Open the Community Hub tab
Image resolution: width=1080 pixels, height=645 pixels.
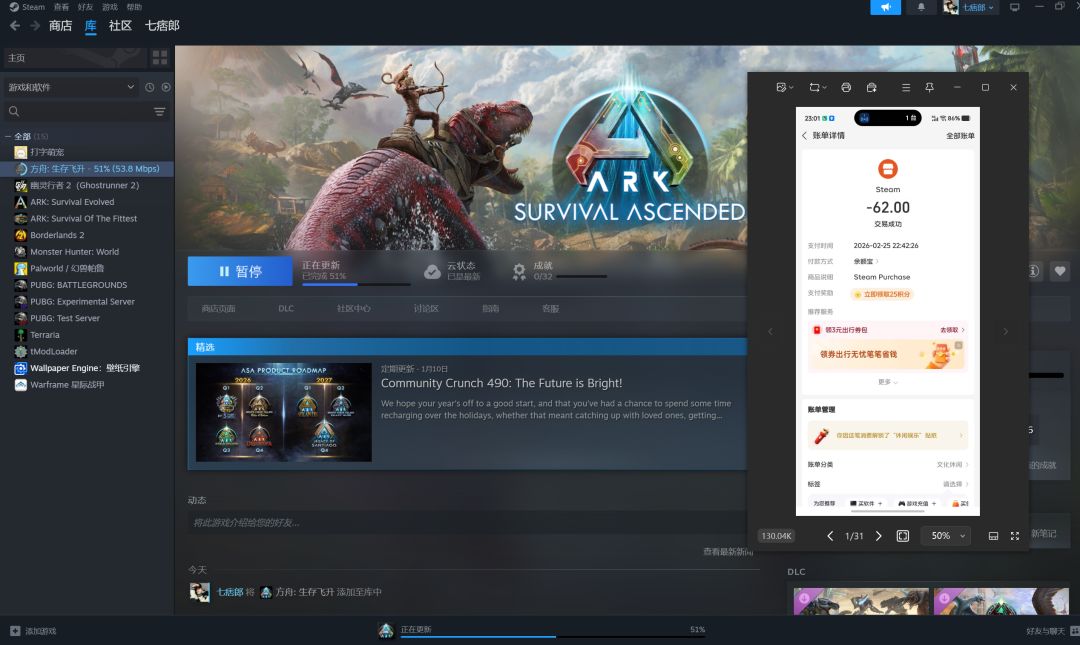[353, 309]
